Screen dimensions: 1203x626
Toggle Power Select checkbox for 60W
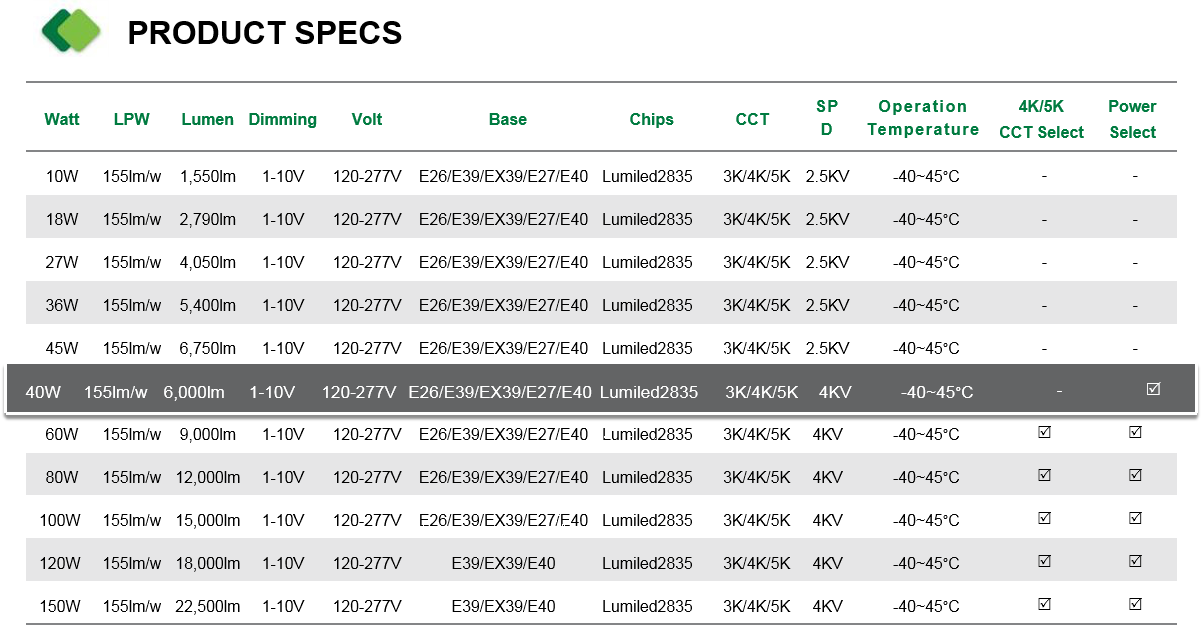pyautogui.click(x=1135, y=433)
